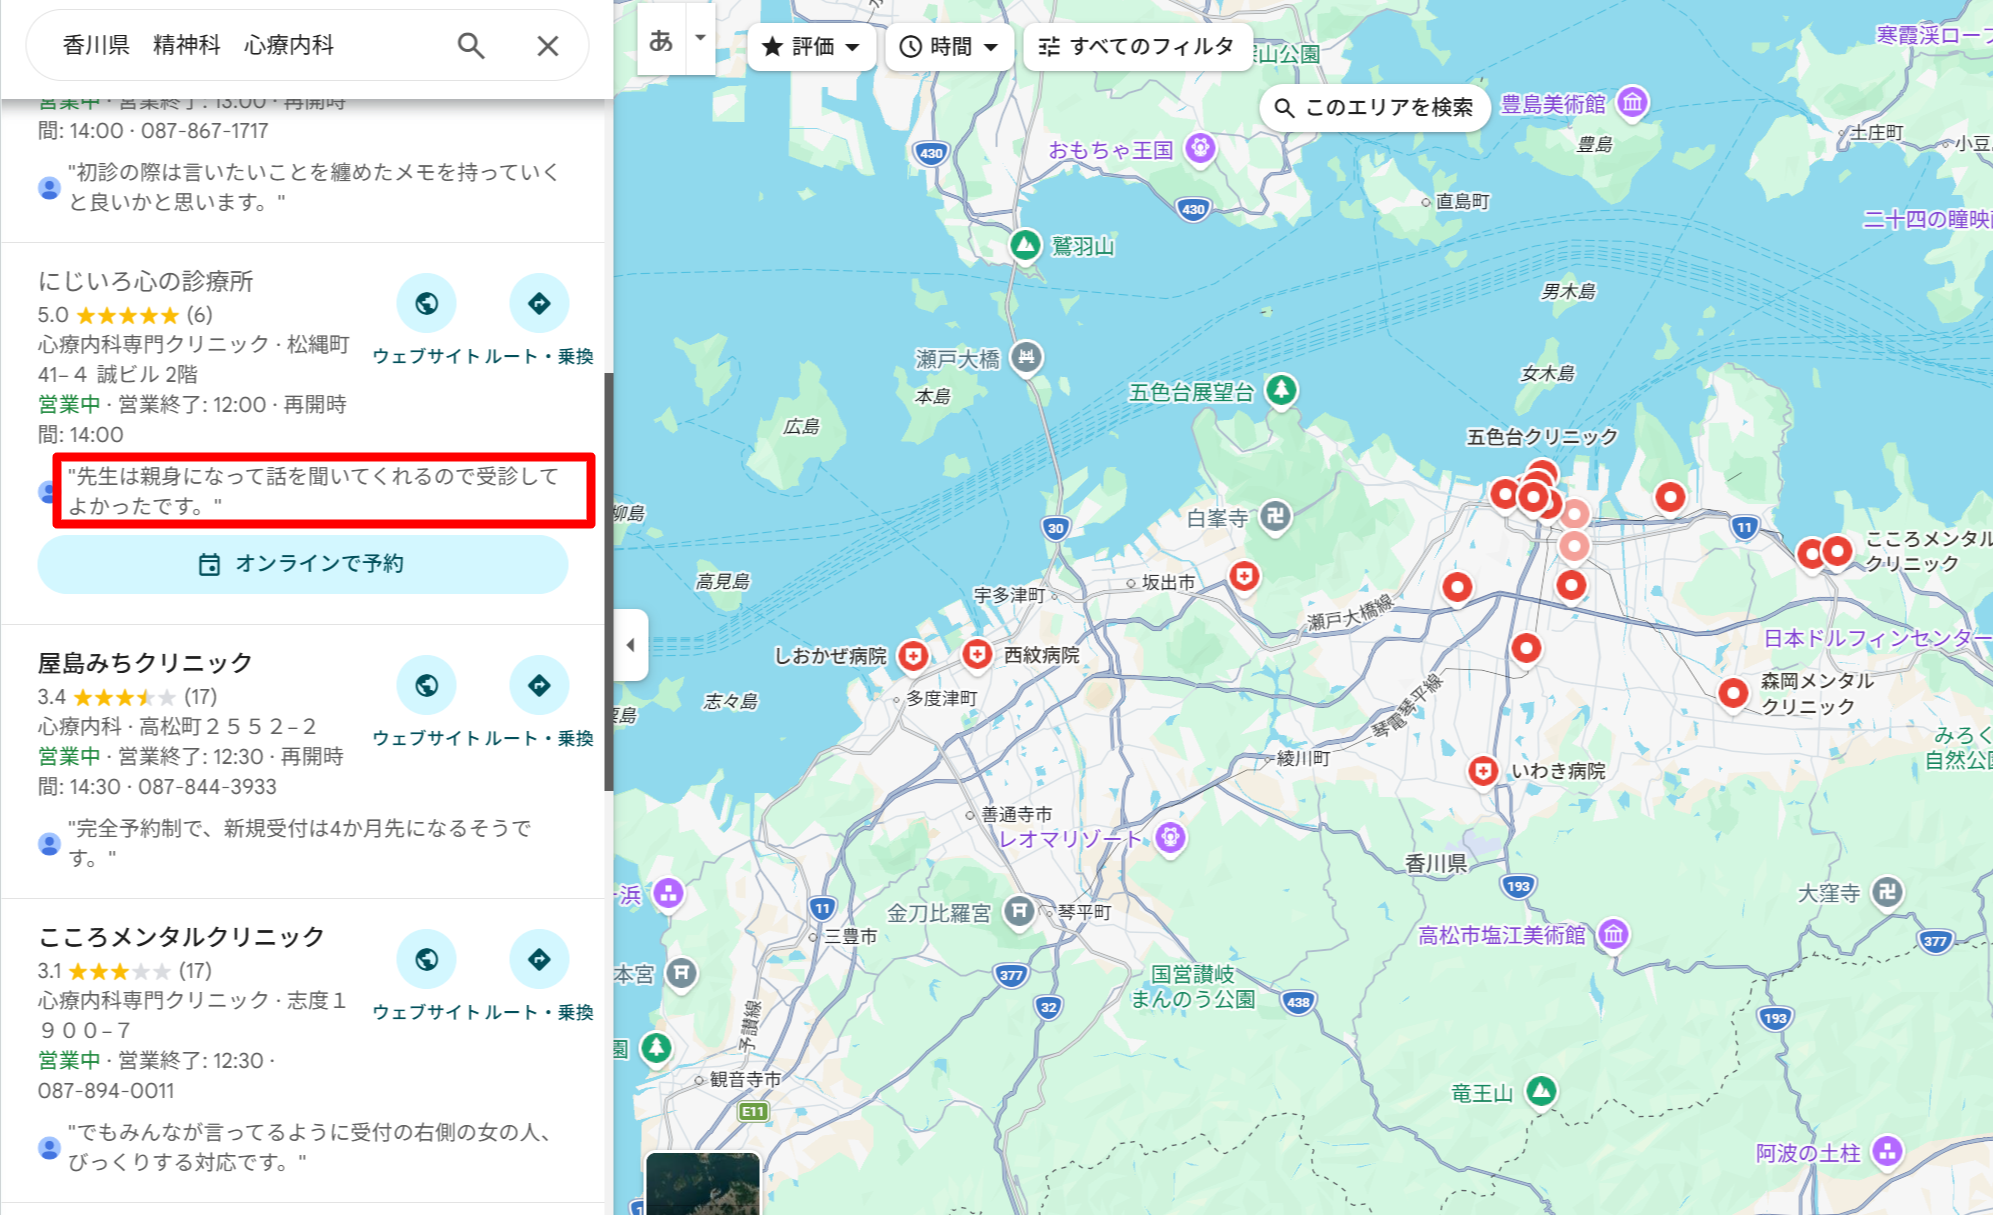Image resolution: width=1993 pixels, height=1215 pixels.
Task: Expand the input method dropdown arrow
Action: point(701,38)
